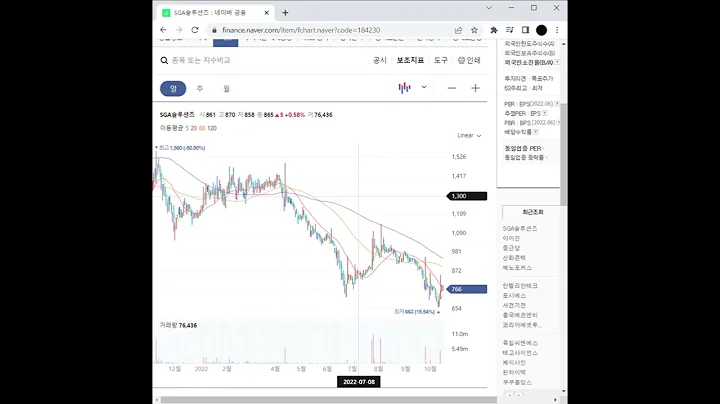720x404 pixels.
Task: Click the 2022-07-08 date marker
Action: pos(359,382)
